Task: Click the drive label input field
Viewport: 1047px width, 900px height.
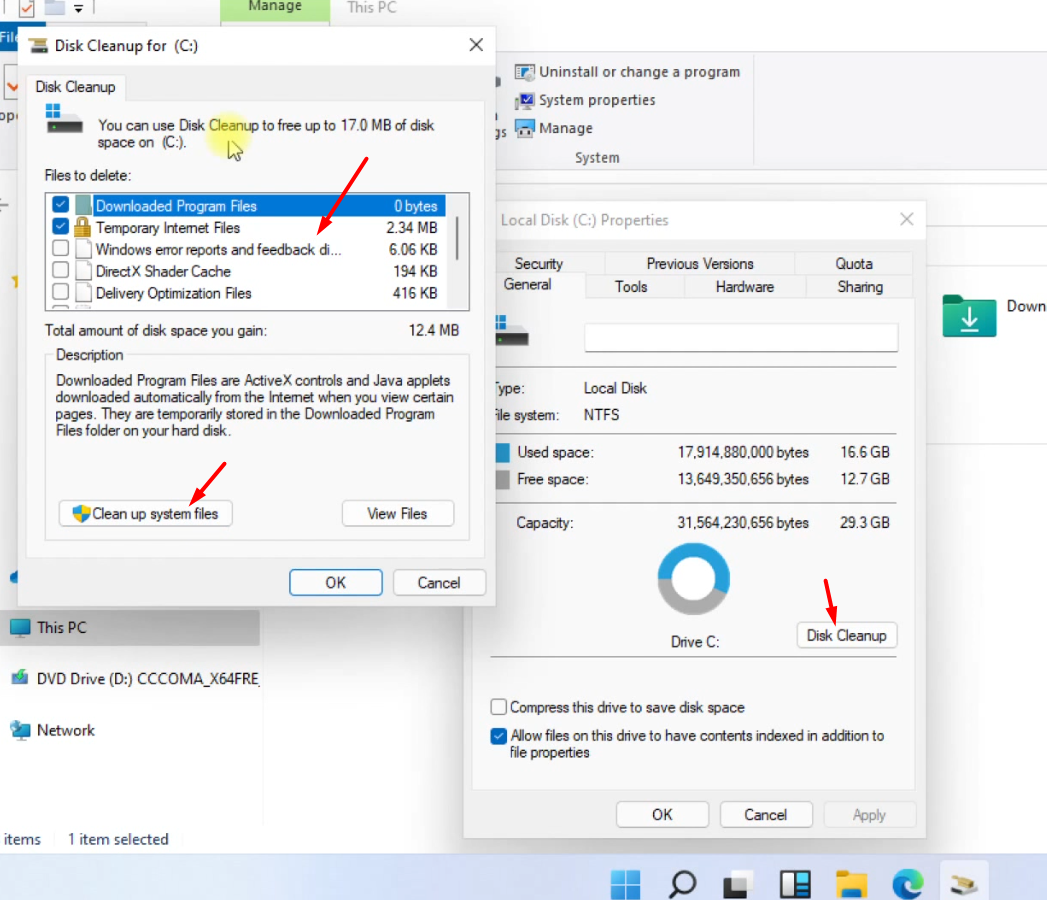Action: [741, 338]
